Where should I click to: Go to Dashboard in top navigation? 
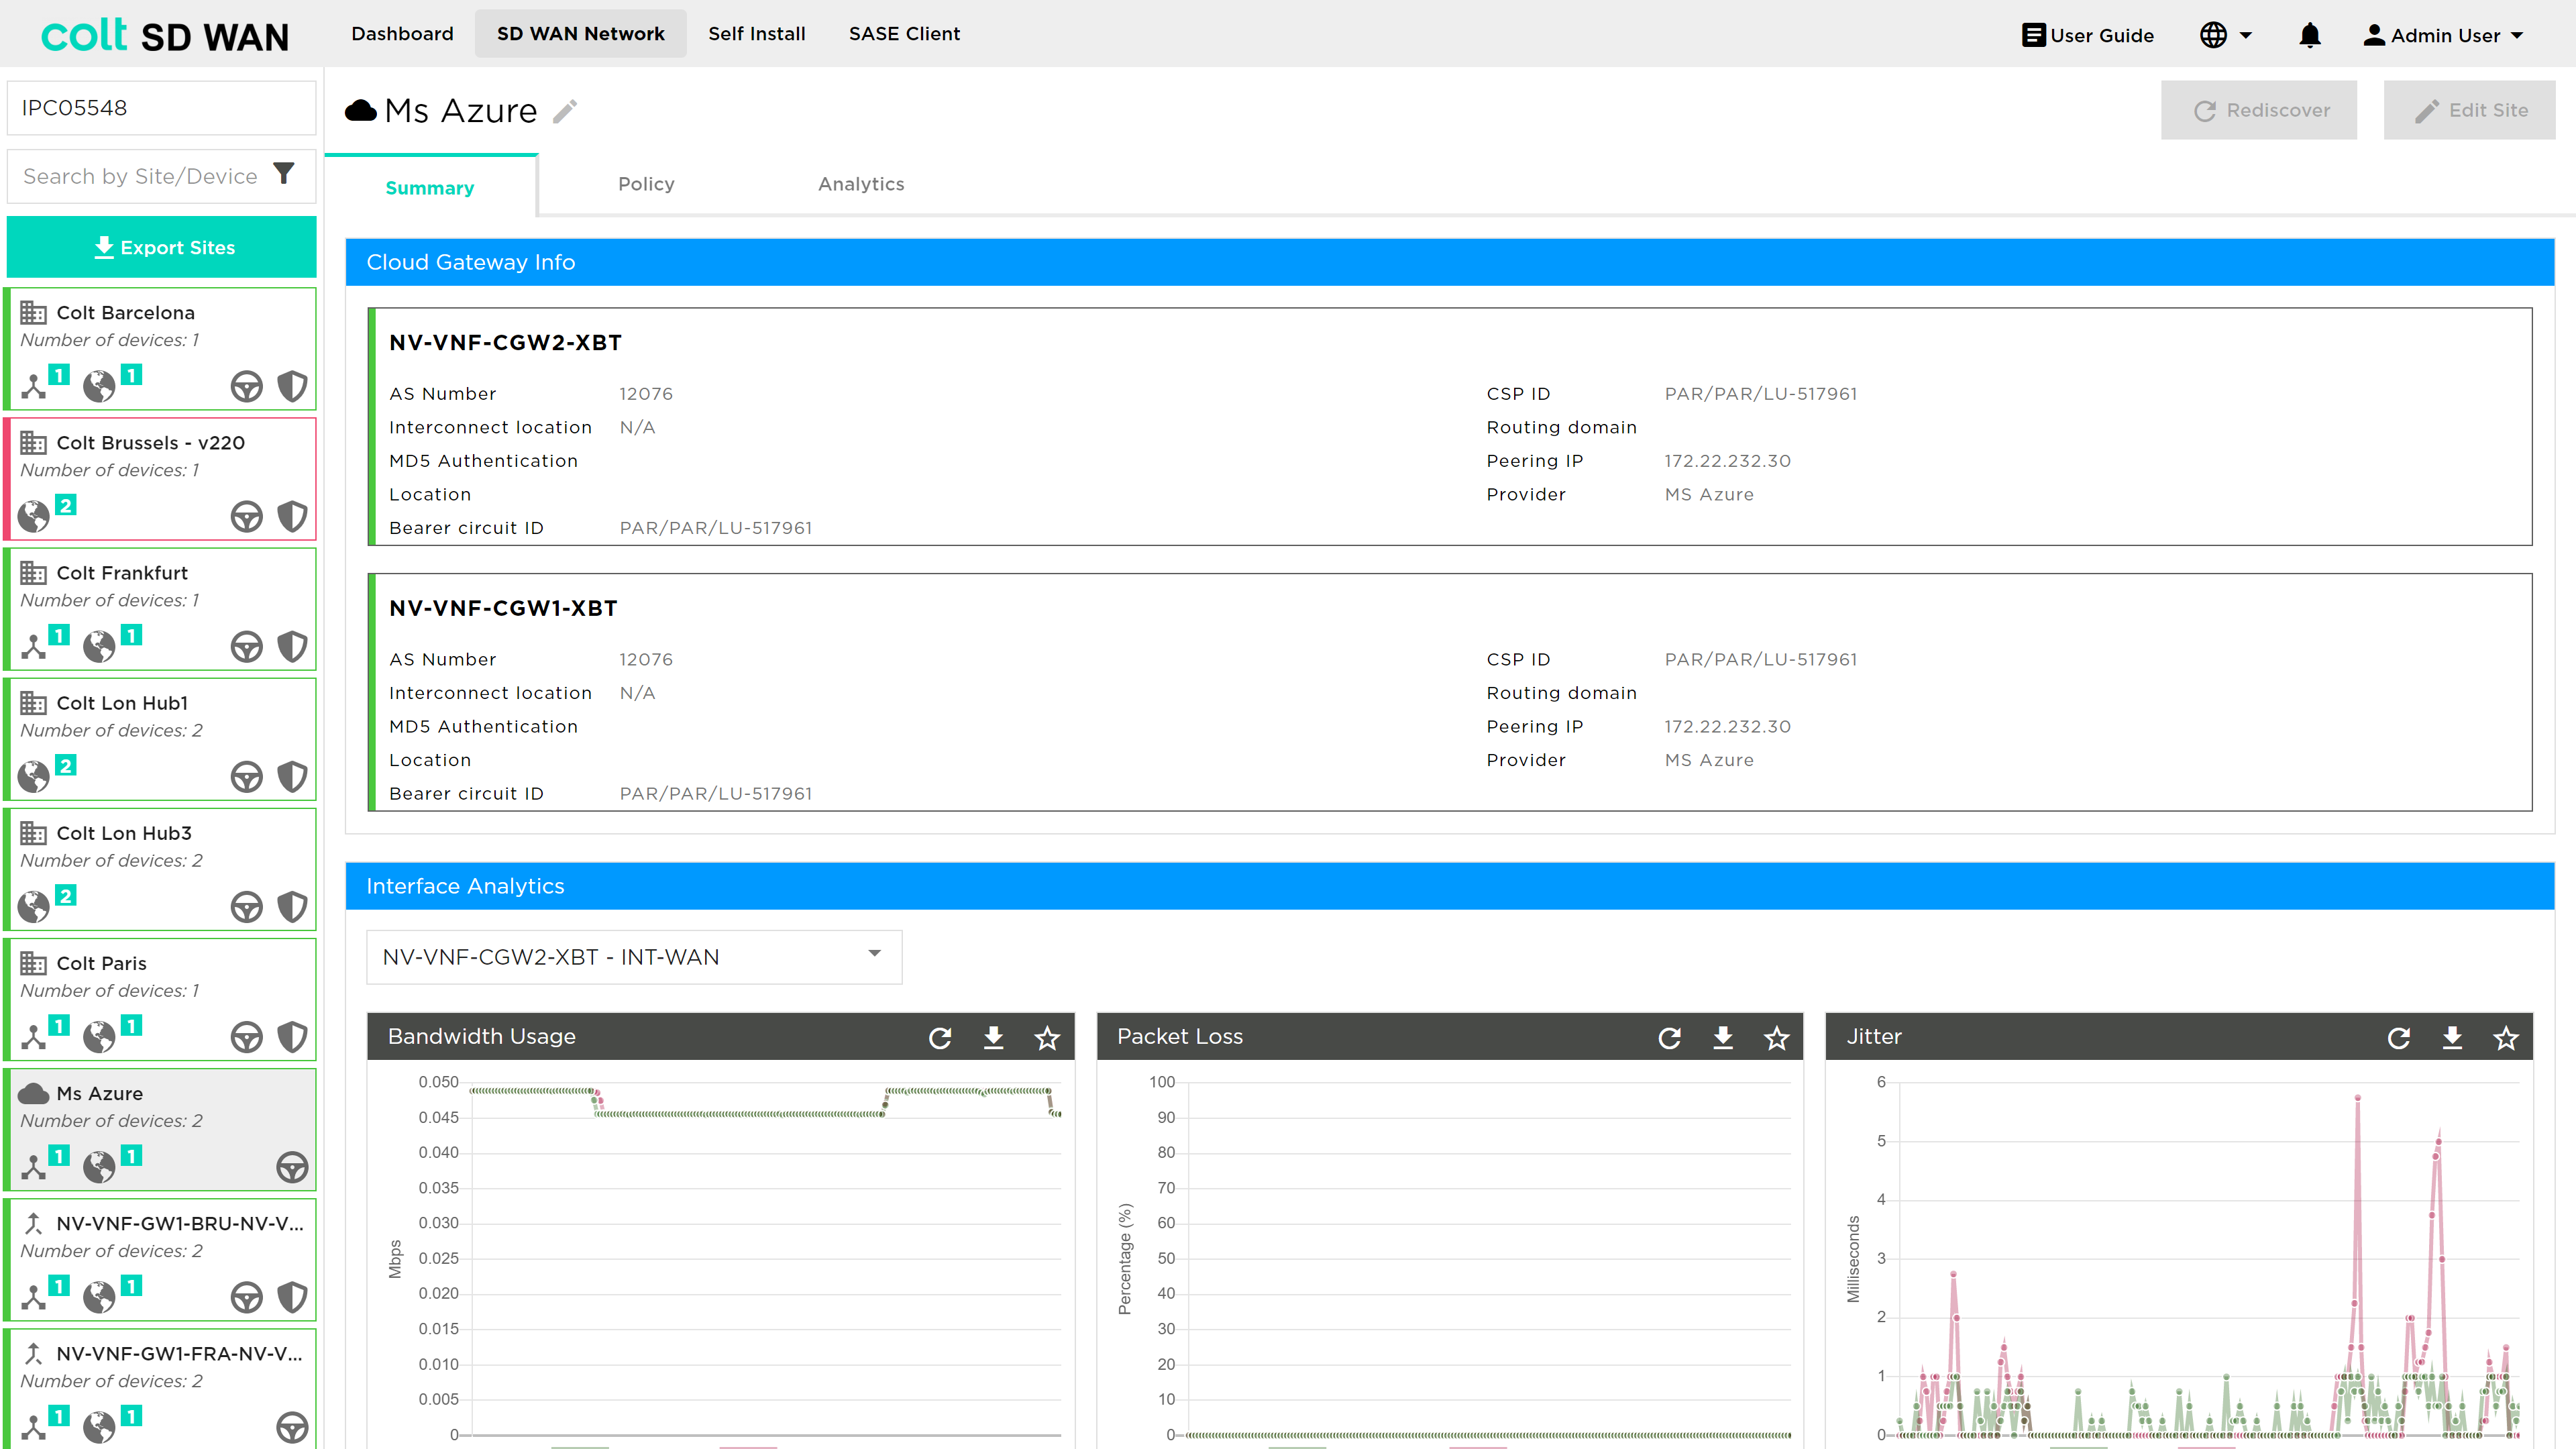pyautogui.click(x=402, y=34)
